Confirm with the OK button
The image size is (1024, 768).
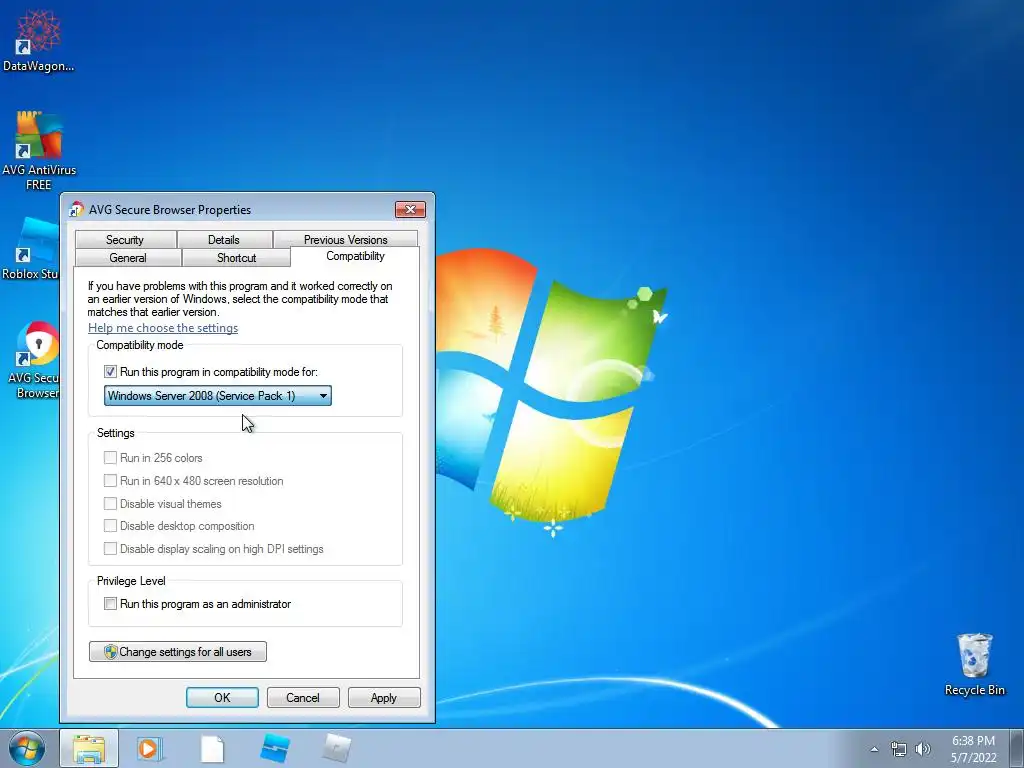tap(222, 697)
